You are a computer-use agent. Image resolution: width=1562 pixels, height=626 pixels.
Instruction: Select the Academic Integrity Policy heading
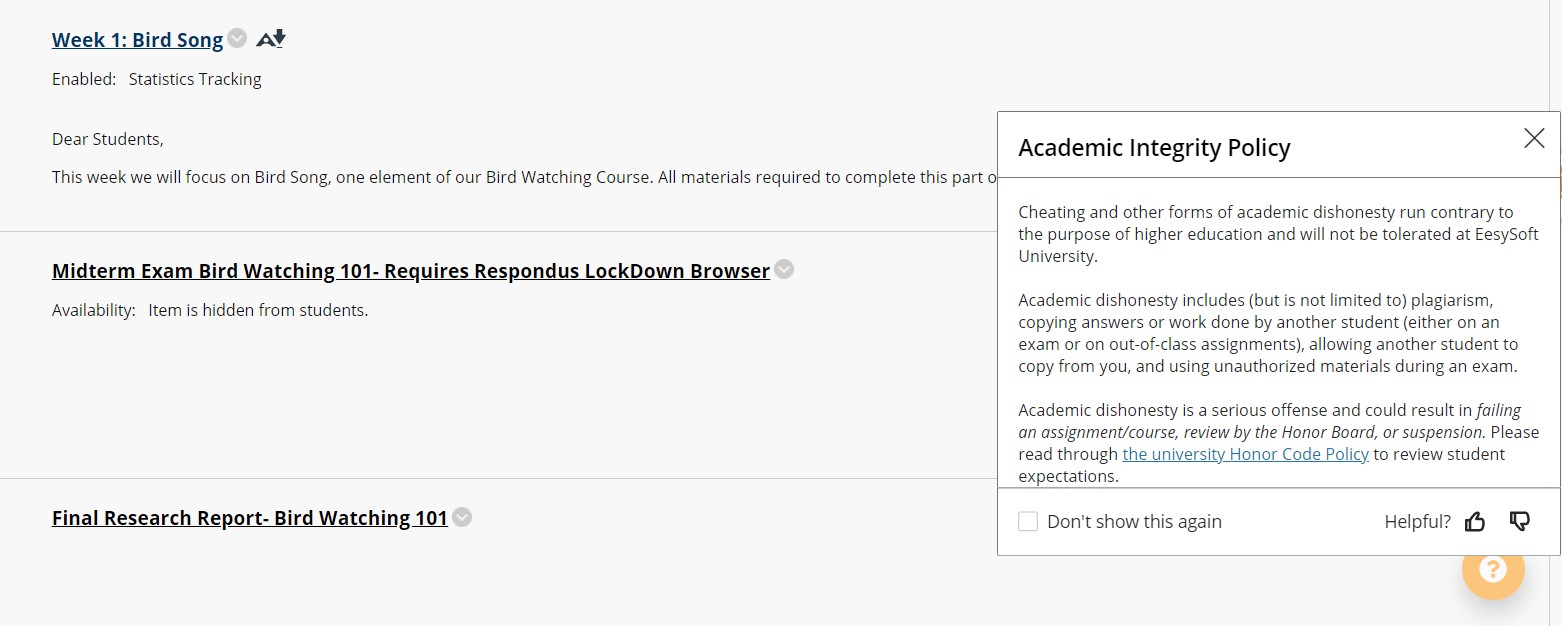(x=1154, y=147)
